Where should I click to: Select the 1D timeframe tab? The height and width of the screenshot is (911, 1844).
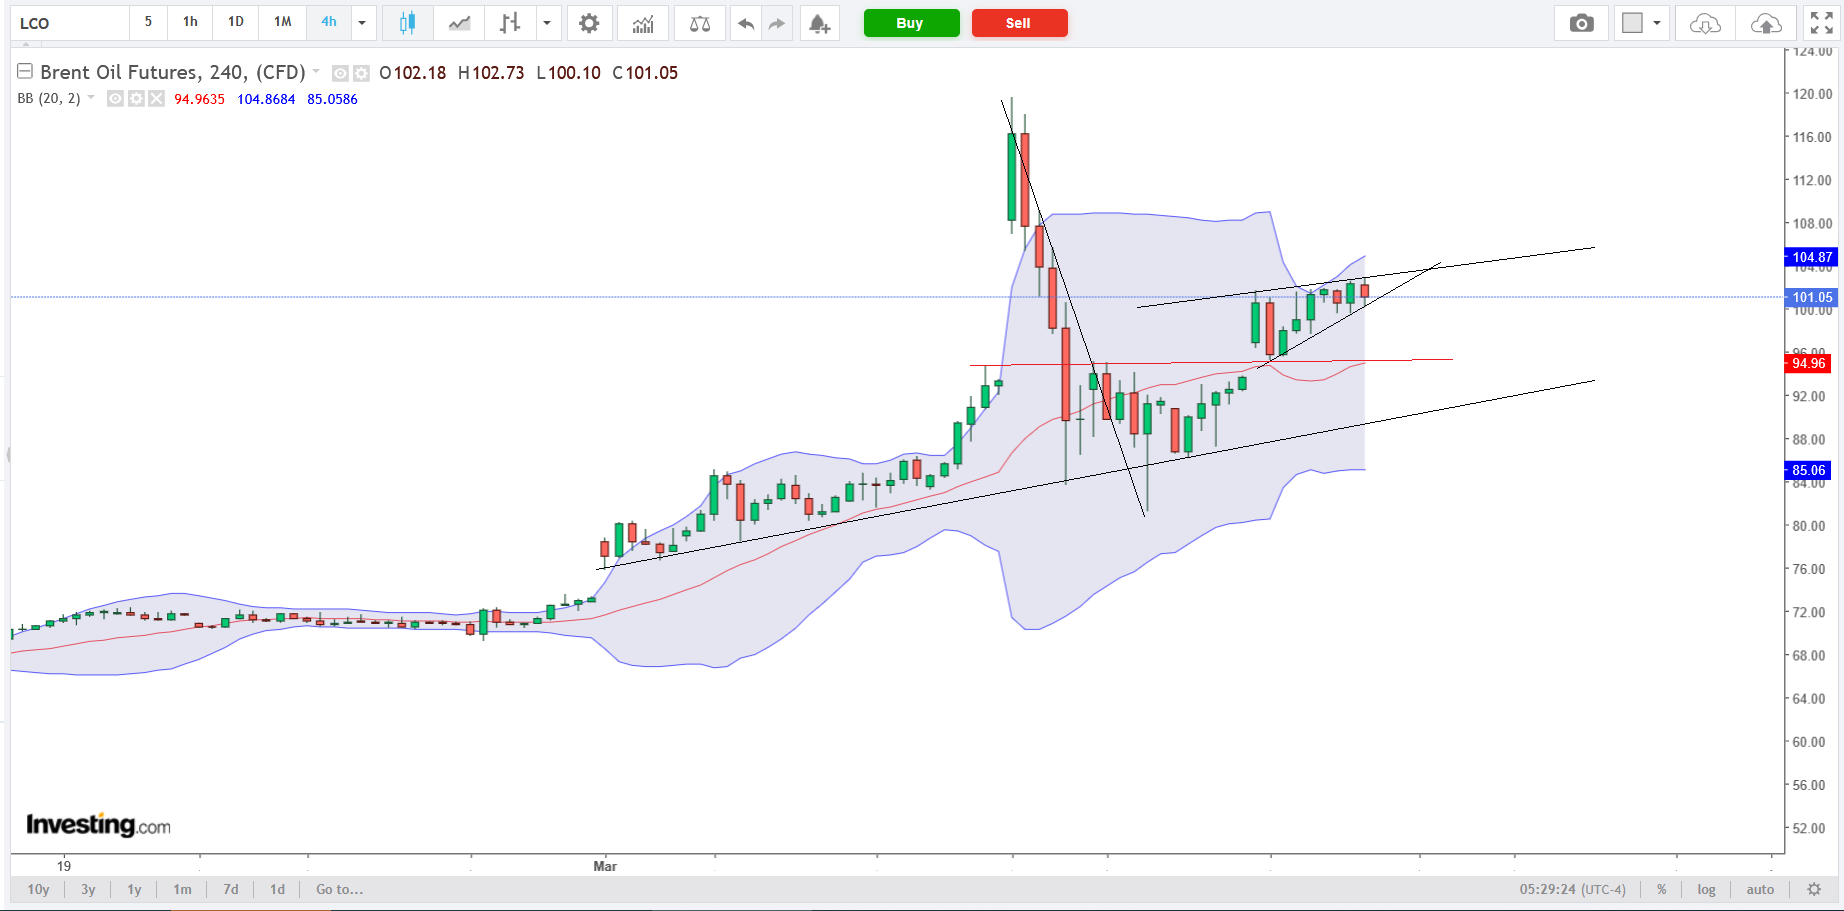point(236,22)
